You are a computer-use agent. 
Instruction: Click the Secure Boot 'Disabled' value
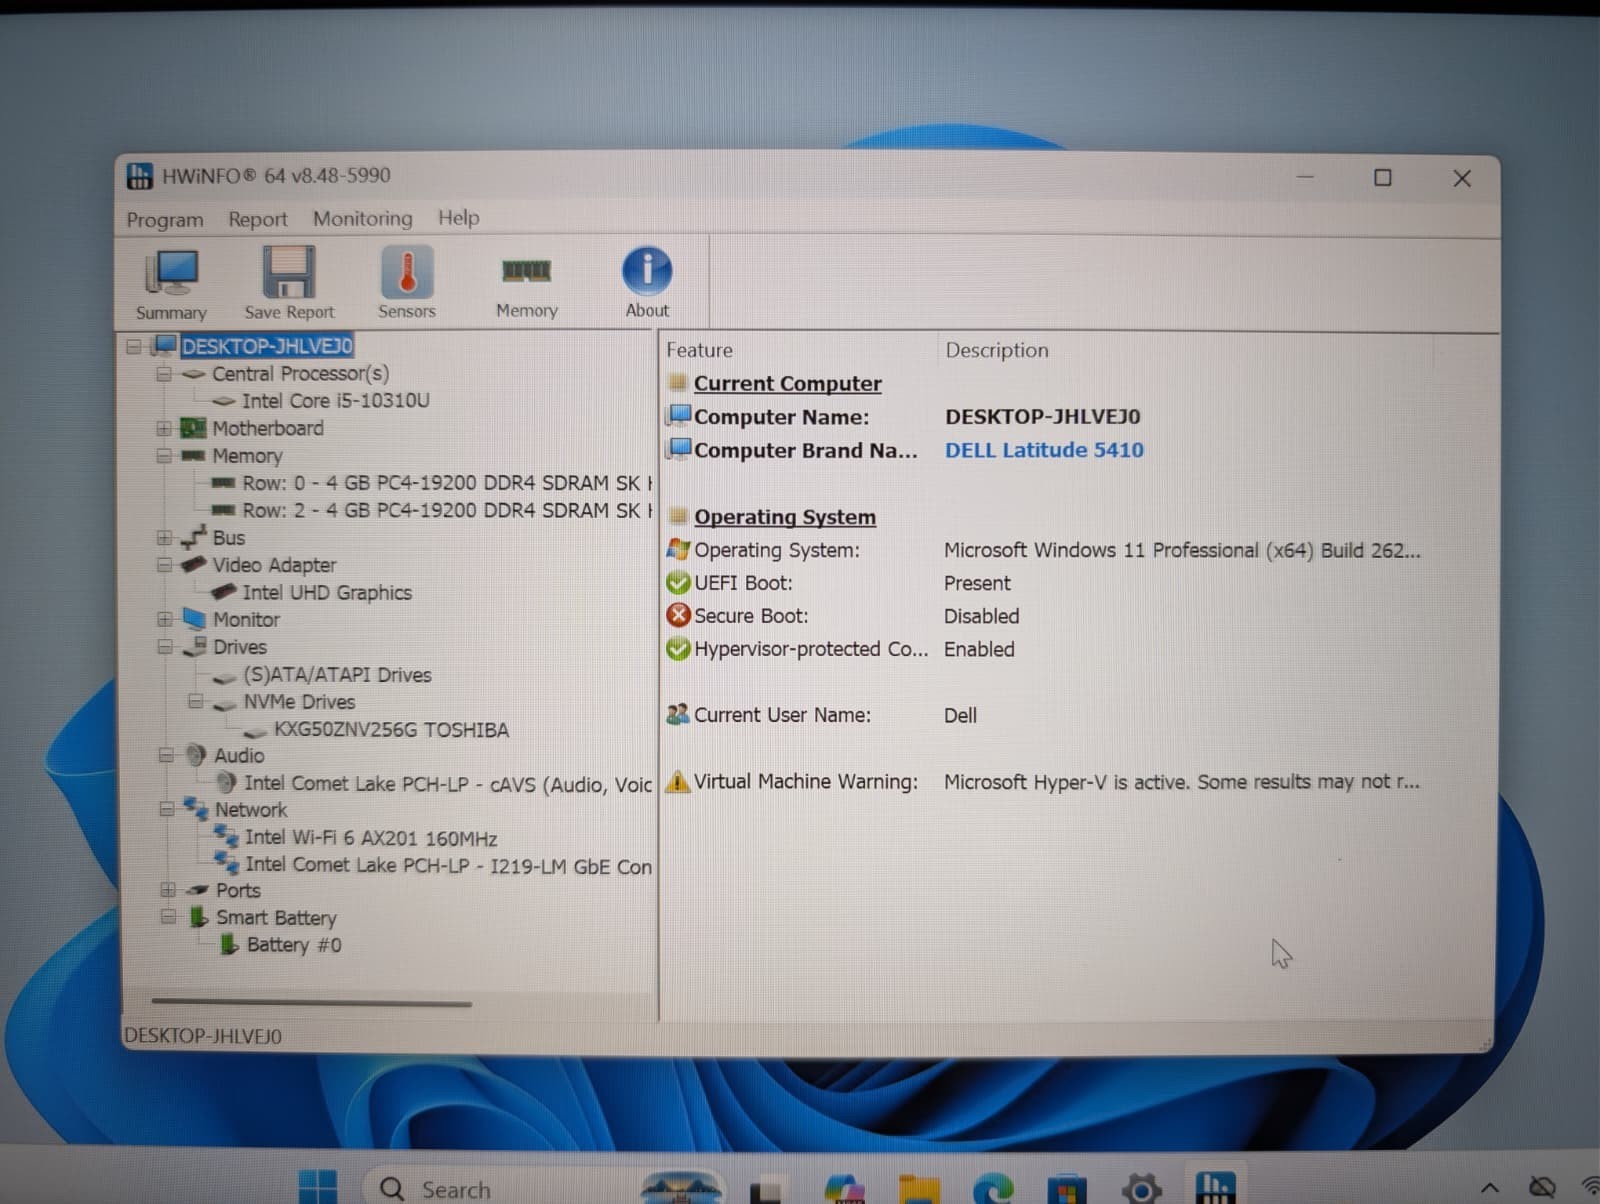pyautogui.click(x=982, y=616)
